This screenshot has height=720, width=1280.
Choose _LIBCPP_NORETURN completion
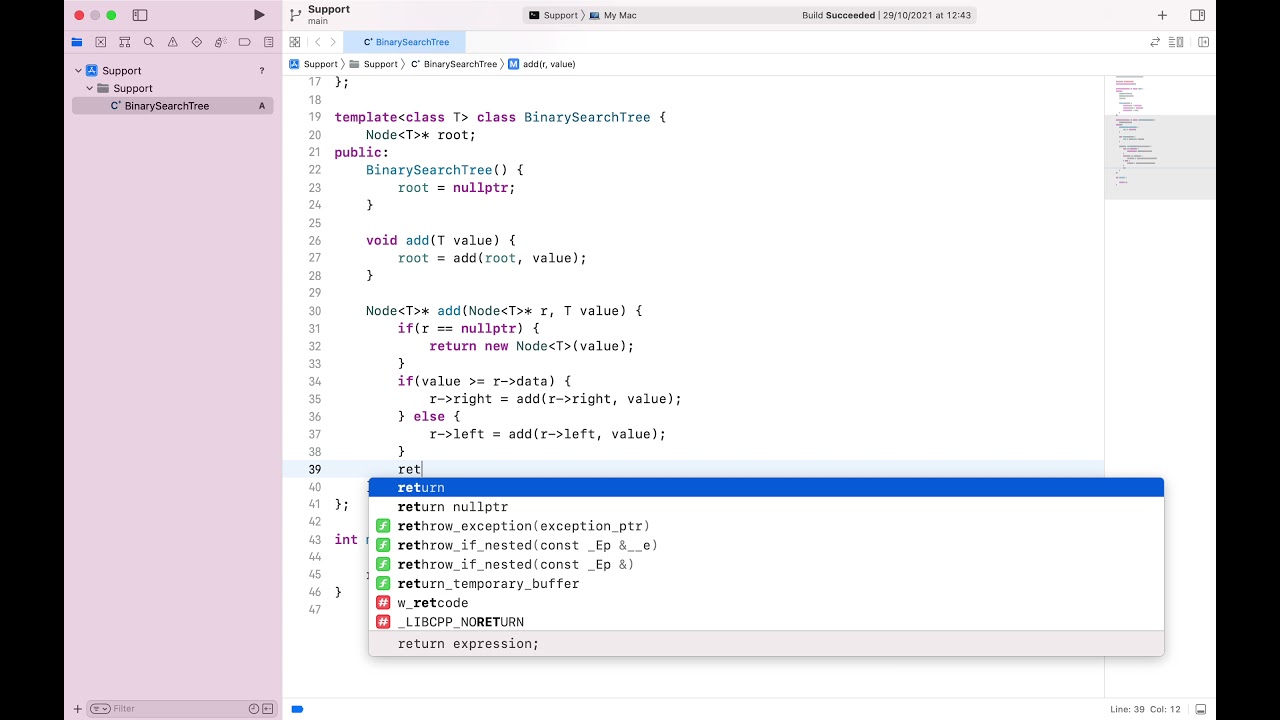766,622
